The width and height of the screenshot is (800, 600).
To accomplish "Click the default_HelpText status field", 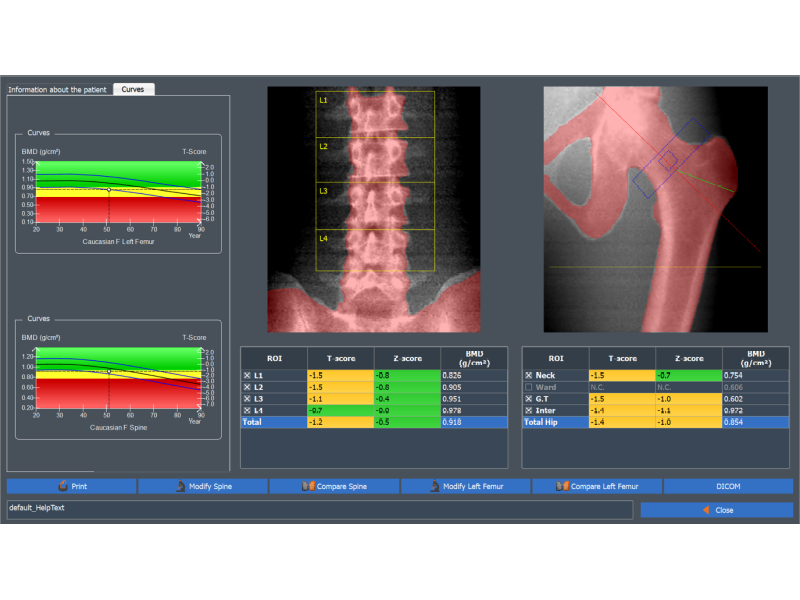I will tap(319, 510).
